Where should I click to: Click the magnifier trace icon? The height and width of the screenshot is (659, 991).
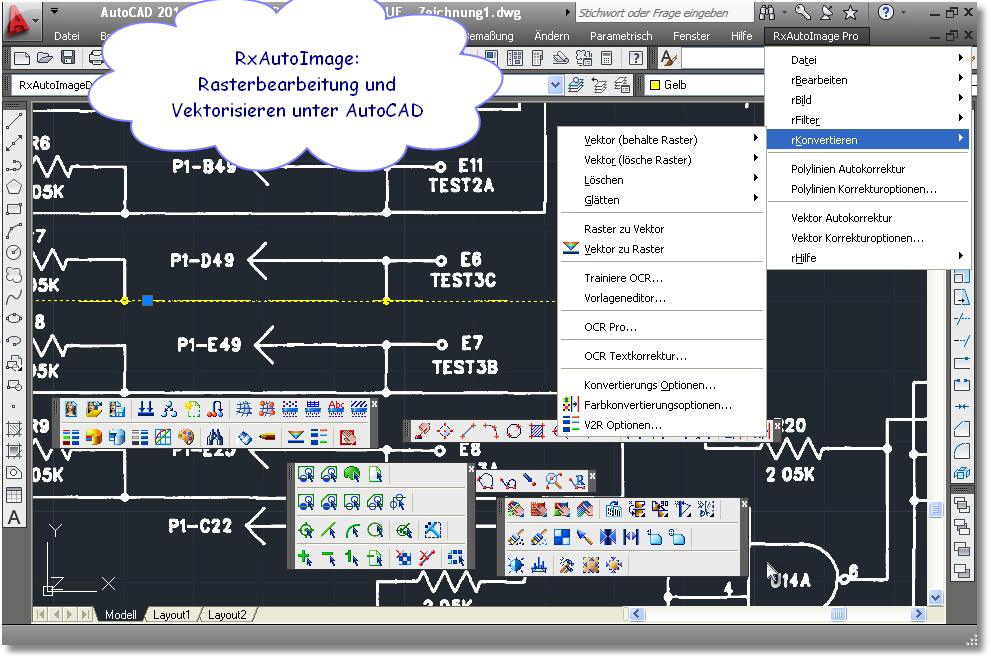coord(554,481)
